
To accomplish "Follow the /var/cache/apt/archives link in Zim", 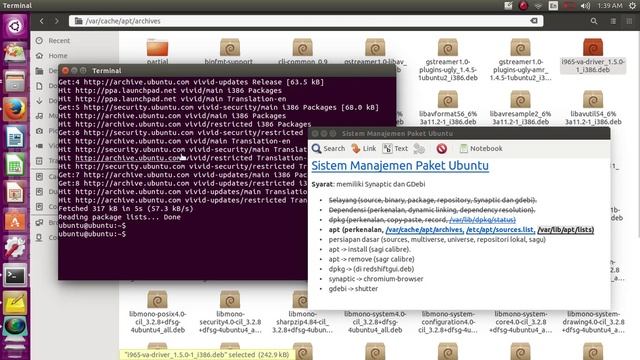I will tap(424, 230).
